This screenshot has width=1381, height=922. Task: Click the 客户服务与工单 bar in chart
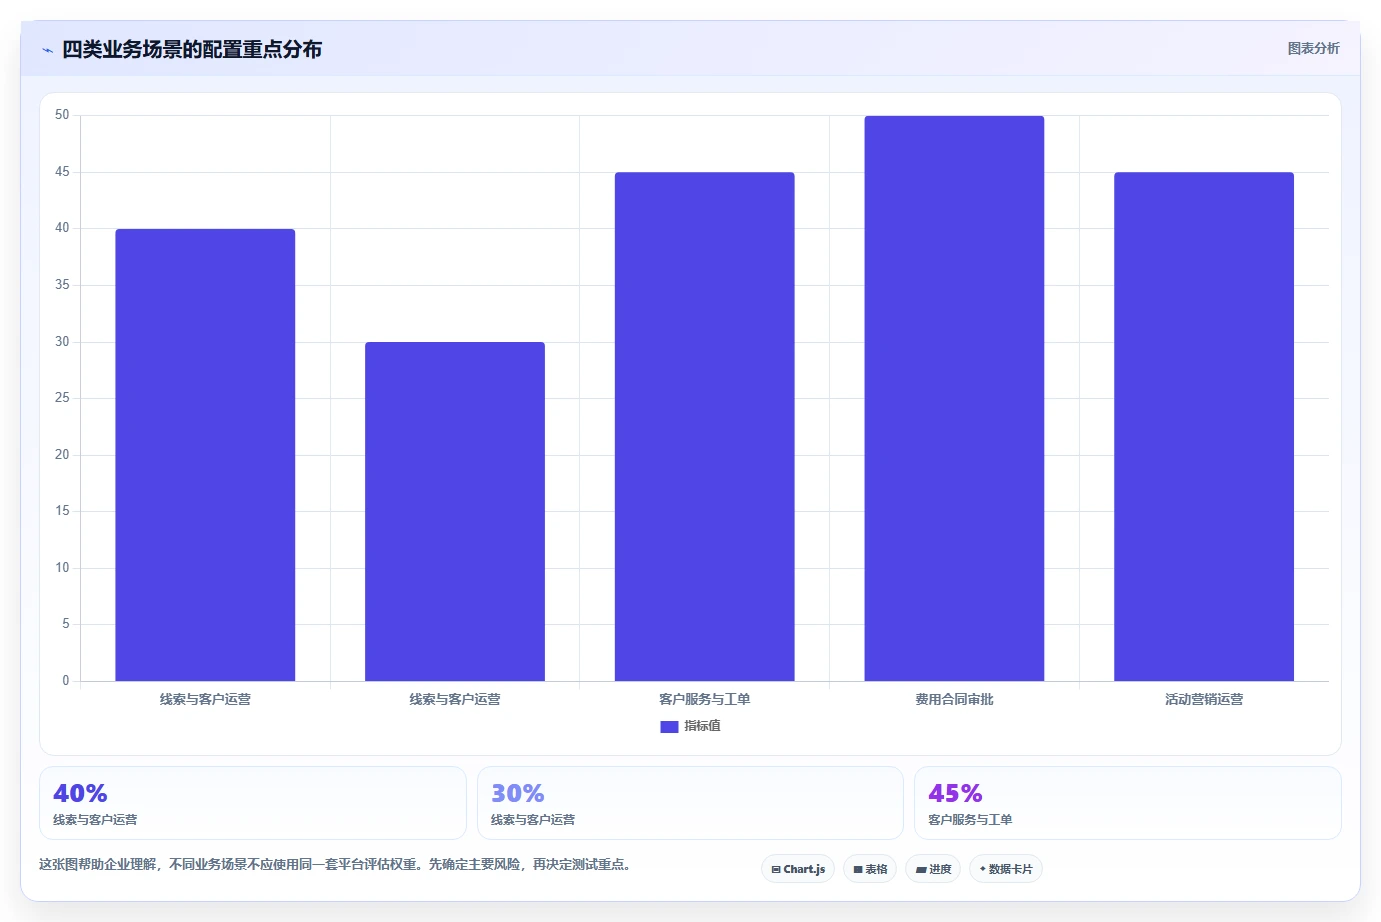[705, 427]
